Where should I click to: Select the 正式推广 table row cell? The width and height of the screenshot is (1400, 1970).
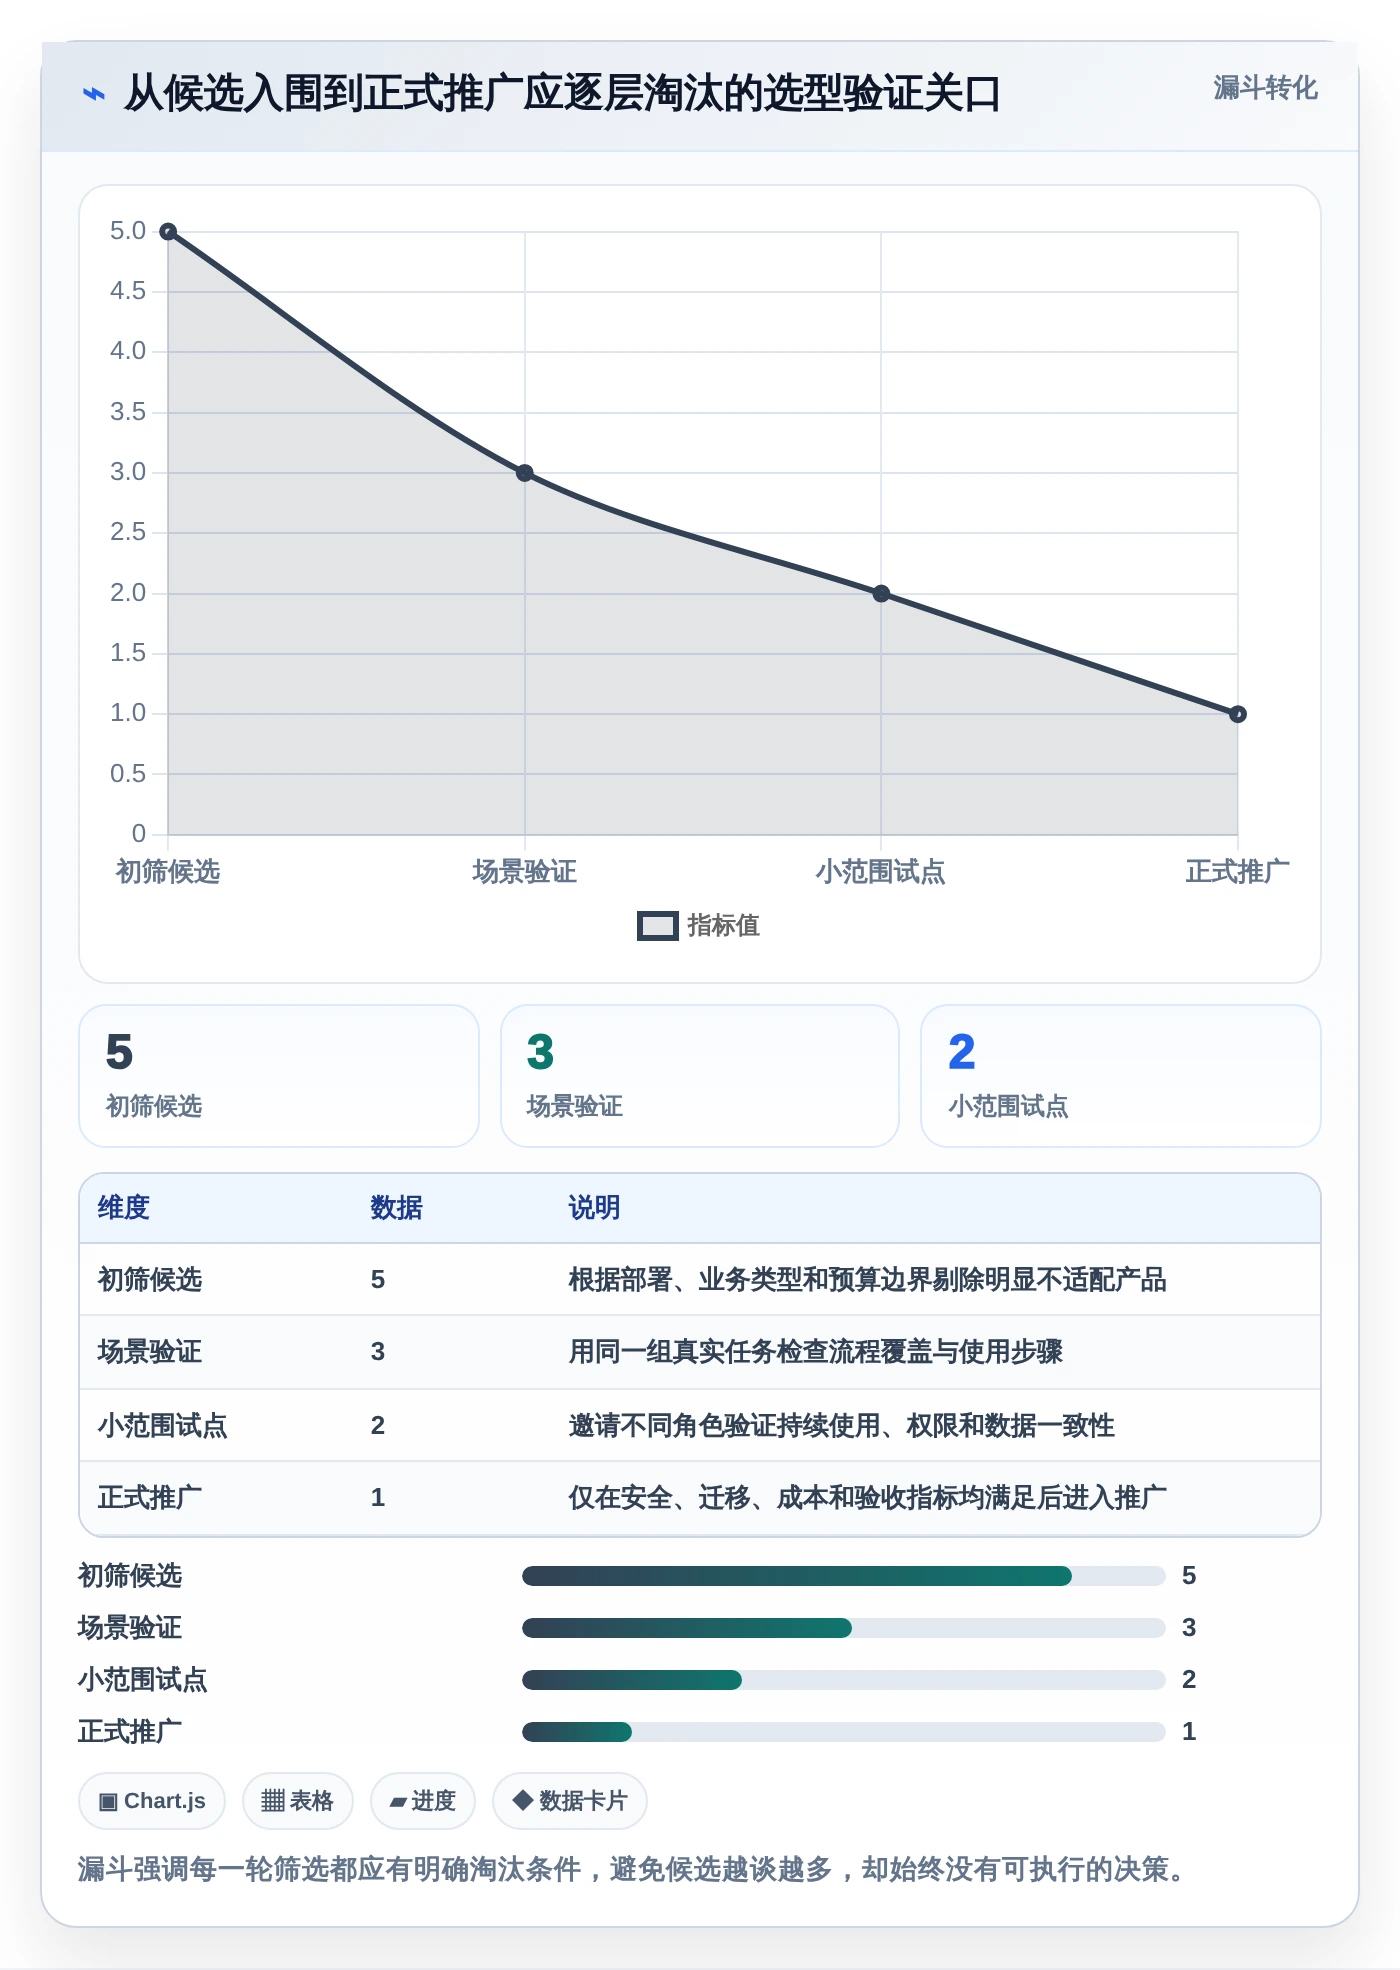(x=150, y=1498)
